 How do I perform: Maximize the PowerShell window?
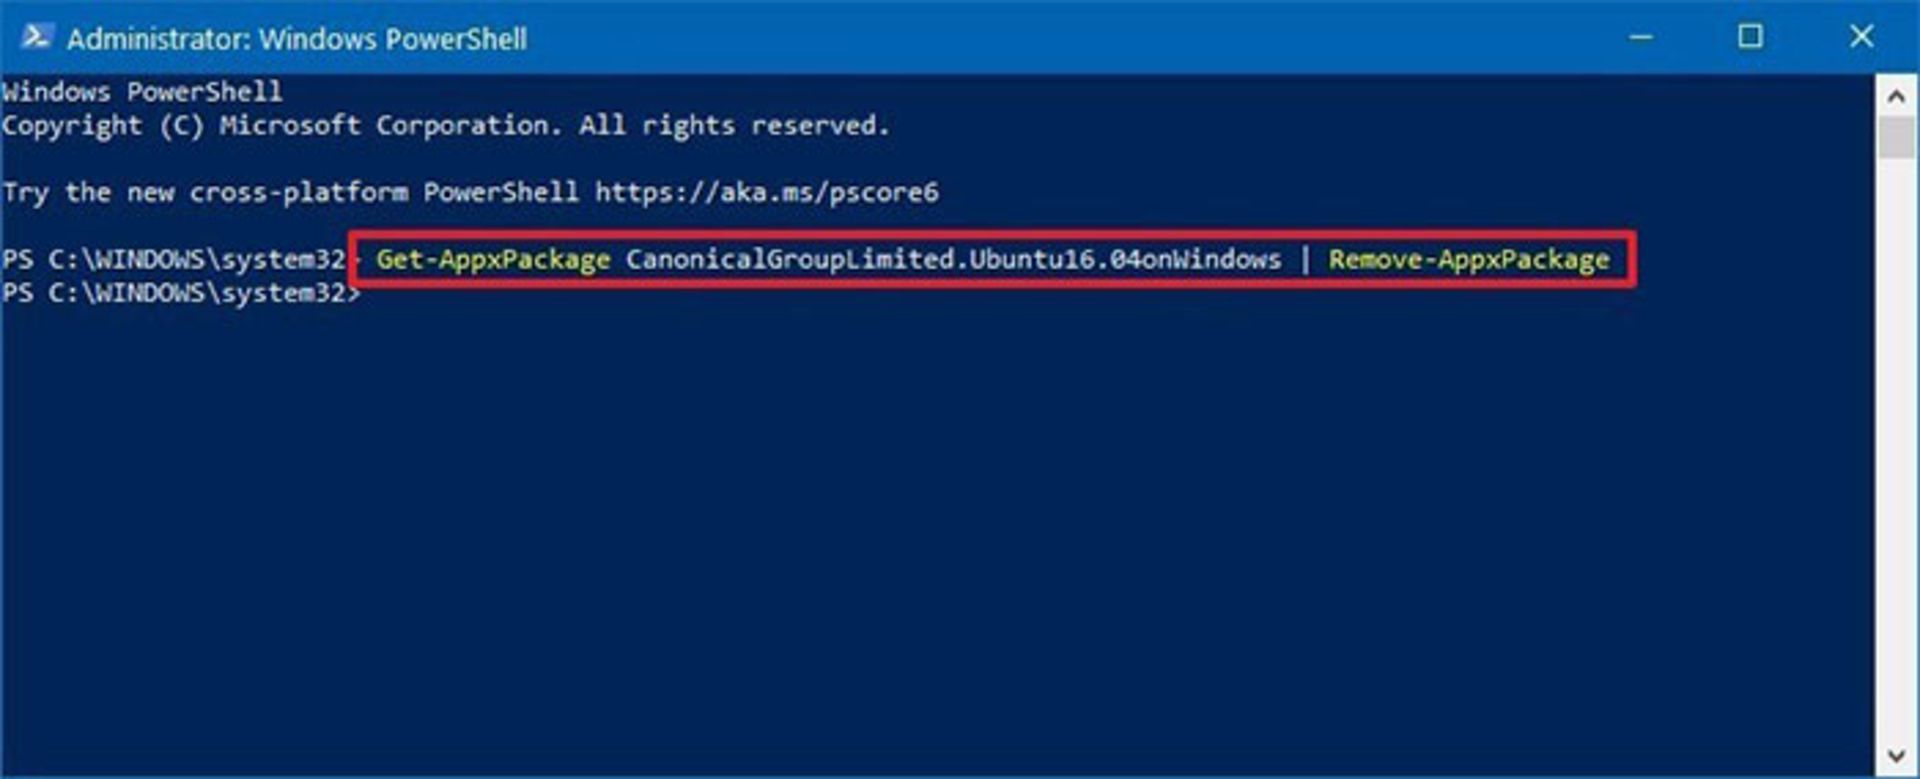(1750, 37)
